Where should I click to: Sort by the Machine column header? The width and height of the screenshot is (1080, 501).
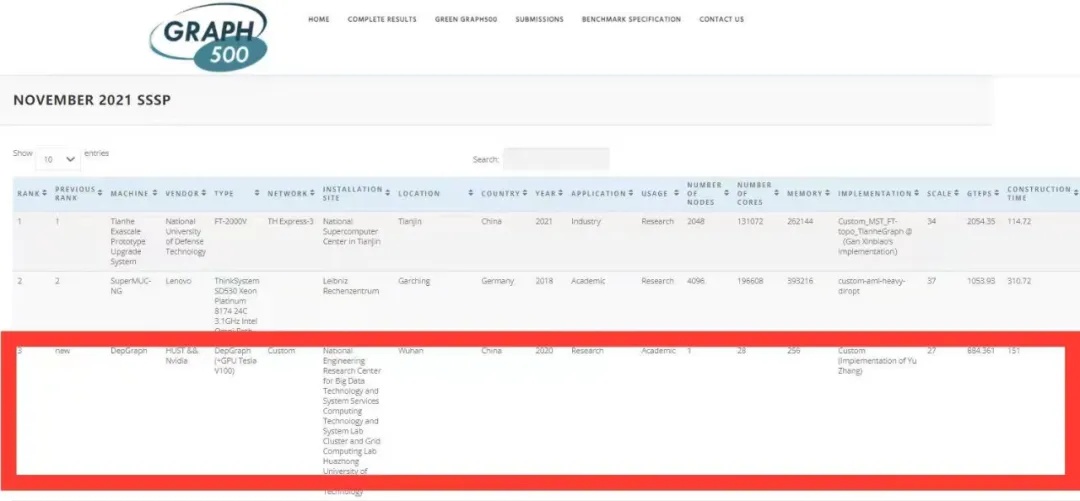(x=130, y=193)
